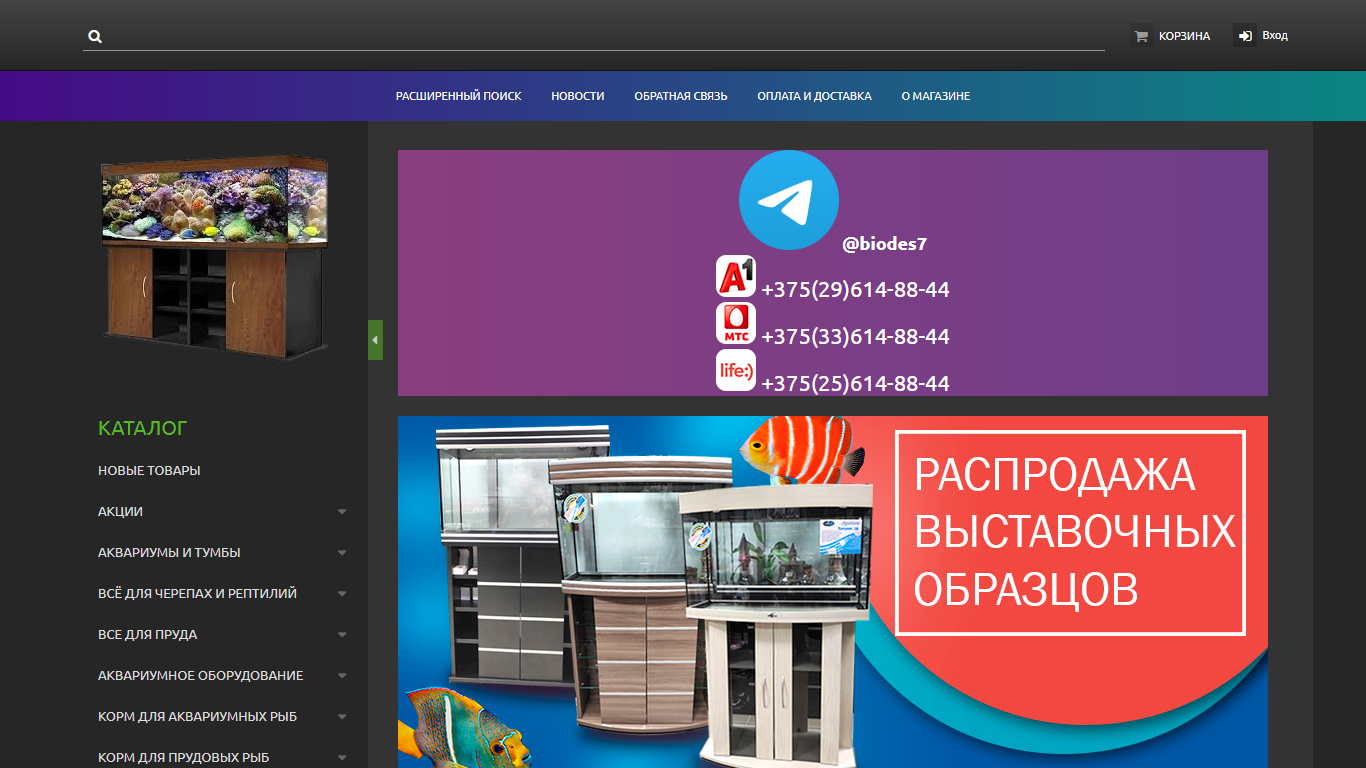
Task: Expand Всё для черепах и рептилий arrow
Action: click(342, 593)
